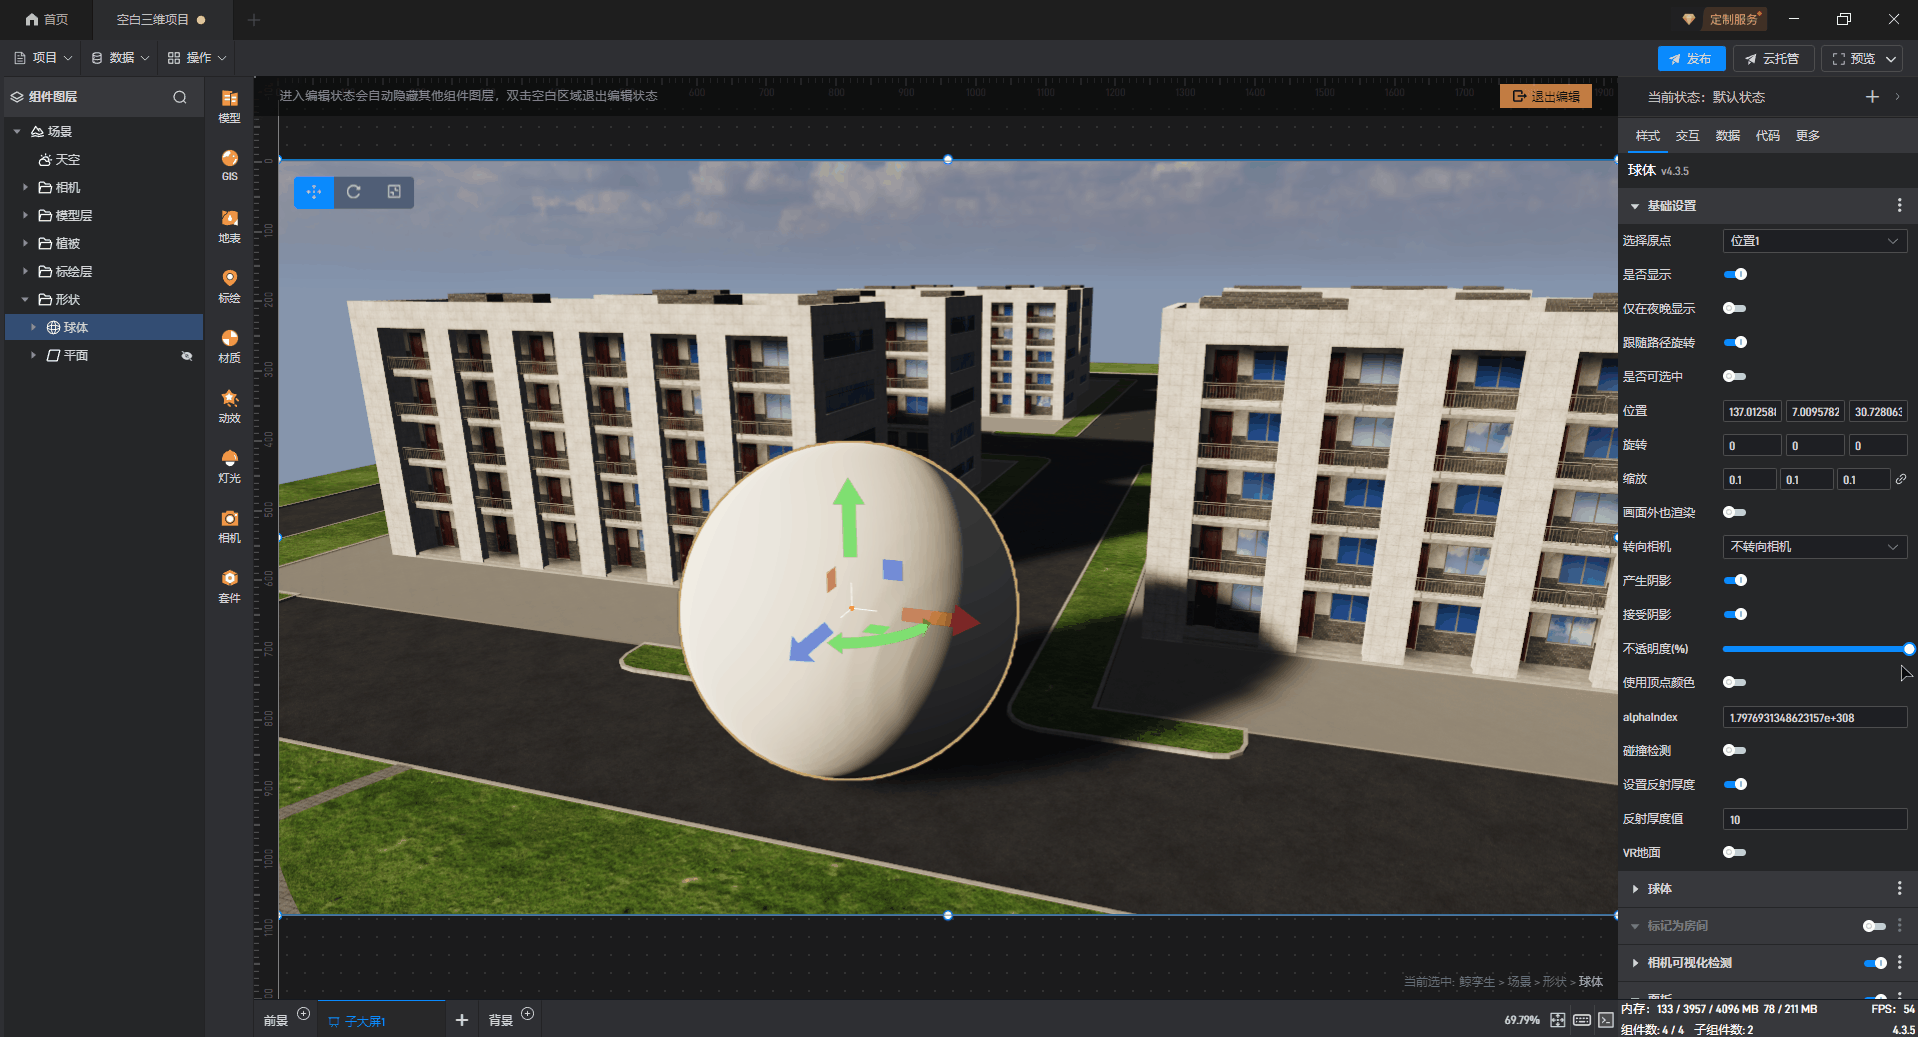Image resolution: width=1918 pixels, height=1037 pixels.
Task: Collapse the 基础设置 section
Action: (x=1635, y=206)
